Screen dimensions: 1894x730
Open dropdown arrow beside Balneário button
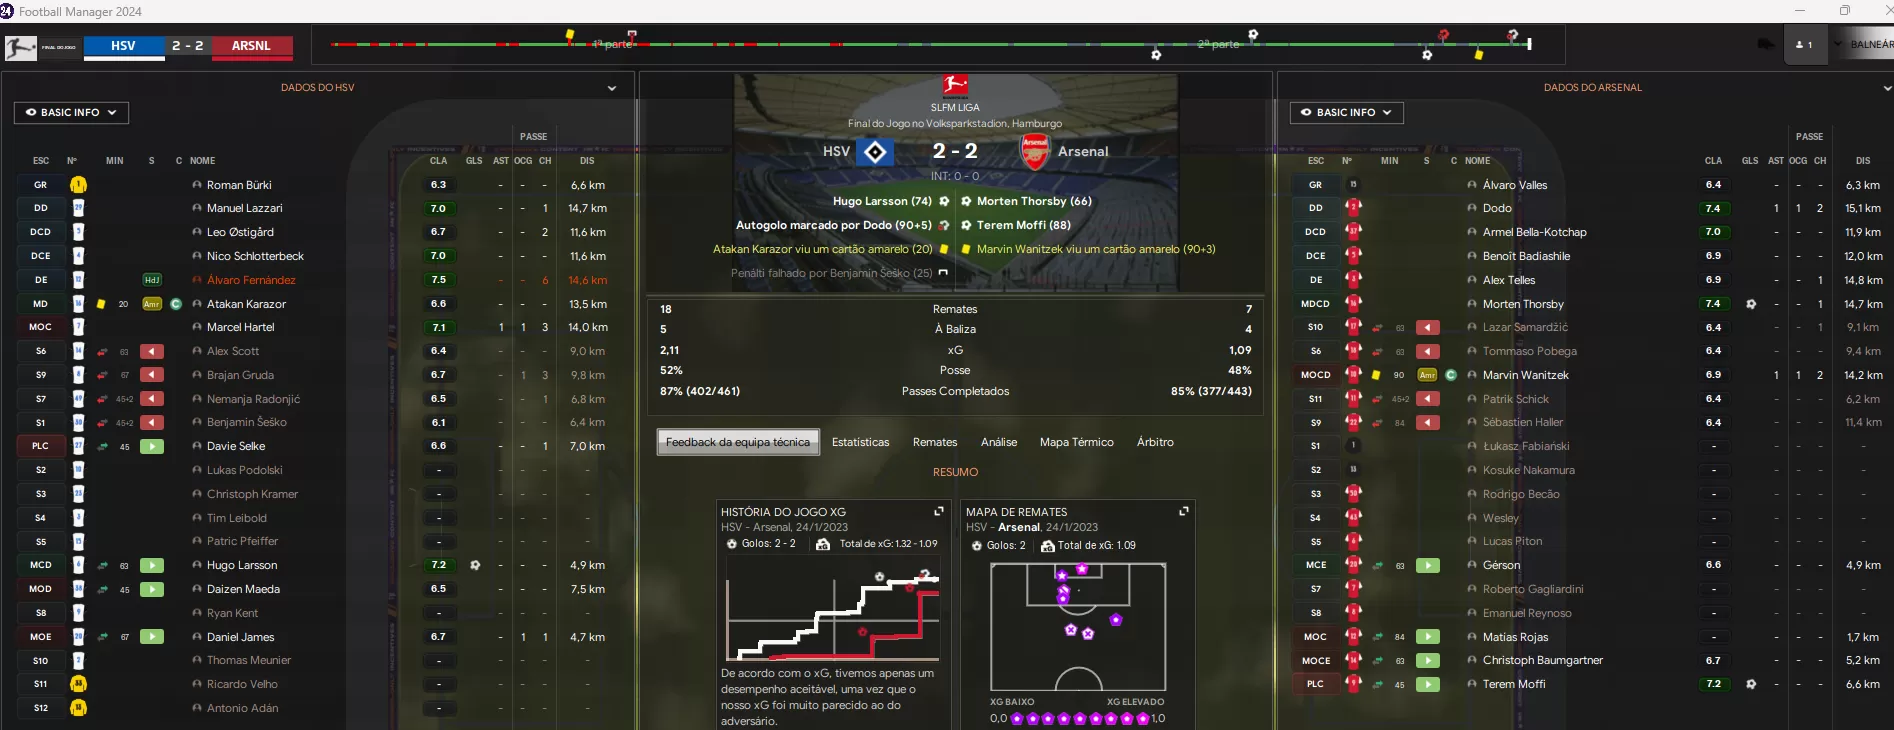(1838, 44)
